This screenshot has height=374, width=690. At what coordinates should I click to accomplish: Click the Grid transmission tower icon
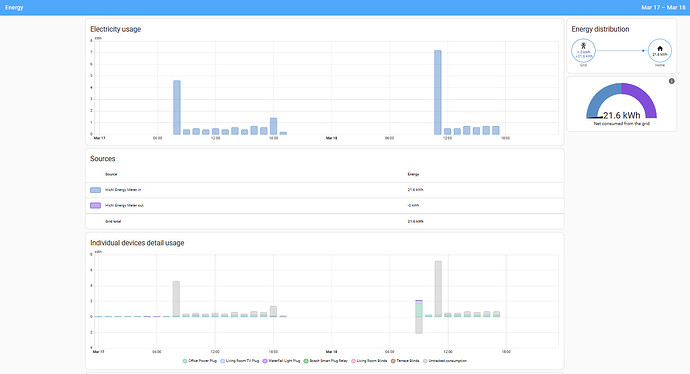click(x=584, y=45)
